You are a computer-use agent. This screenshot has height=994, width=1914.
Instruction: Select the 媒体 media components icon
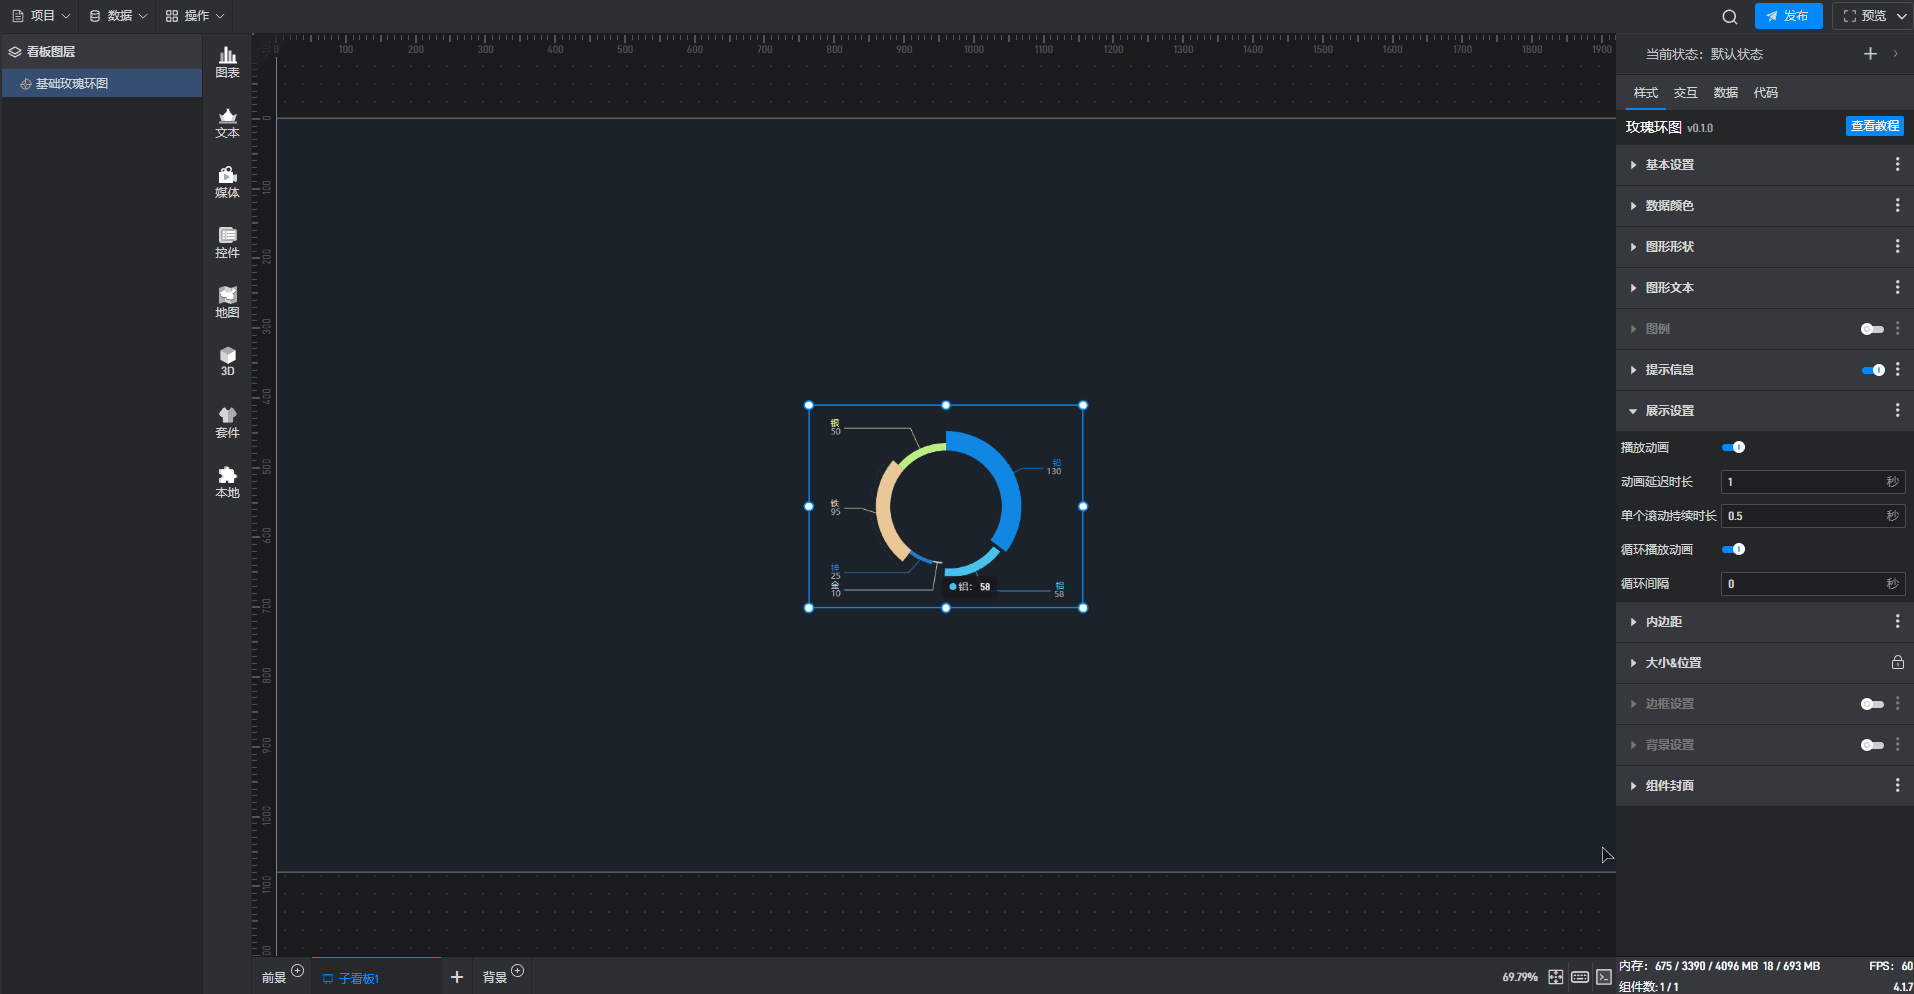pyautogui.click(x=227, y=182)
